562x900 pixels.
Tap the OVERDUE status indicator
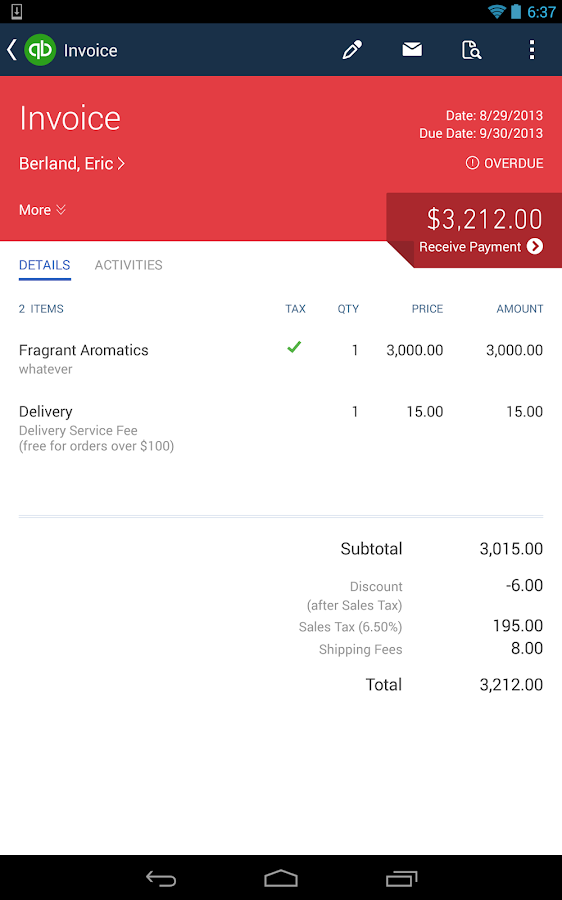tap(504, 163)
